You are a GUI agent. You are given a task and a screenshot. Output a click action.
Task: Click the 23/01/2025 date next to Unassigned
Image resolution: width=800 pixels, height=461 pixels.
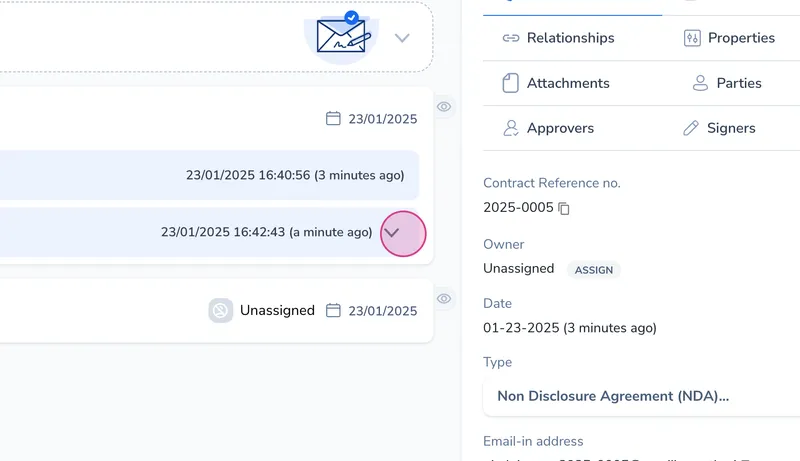pyautogui.click(x=383, y=311)
